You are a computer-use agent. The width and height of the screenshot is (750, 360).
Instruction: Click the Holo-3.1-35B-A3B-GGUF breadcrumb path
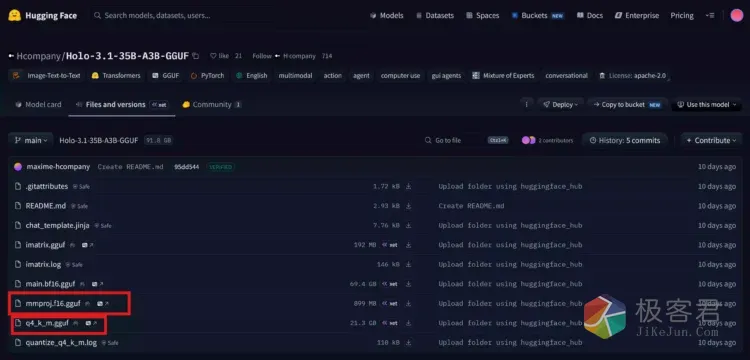99,141
